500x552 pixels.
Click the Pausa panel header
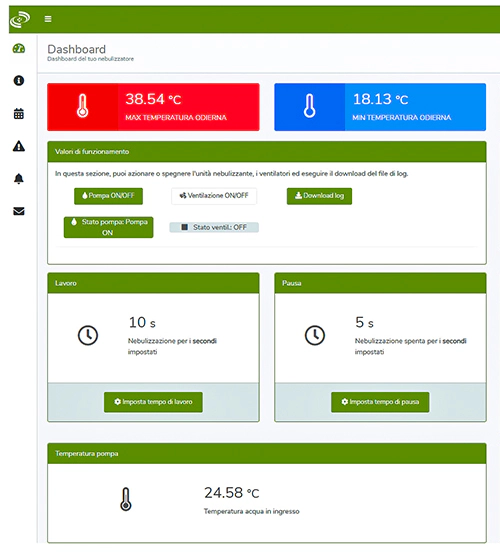pyautogui.click(x=380, y=283)
